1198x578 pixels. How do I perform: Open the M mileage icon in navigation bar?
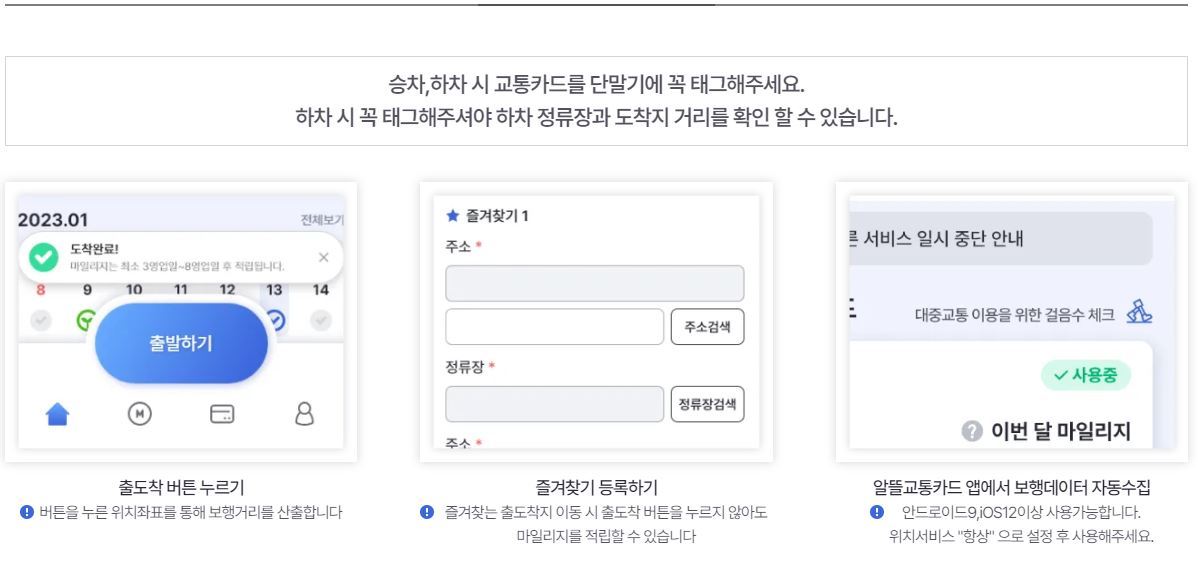140,413
